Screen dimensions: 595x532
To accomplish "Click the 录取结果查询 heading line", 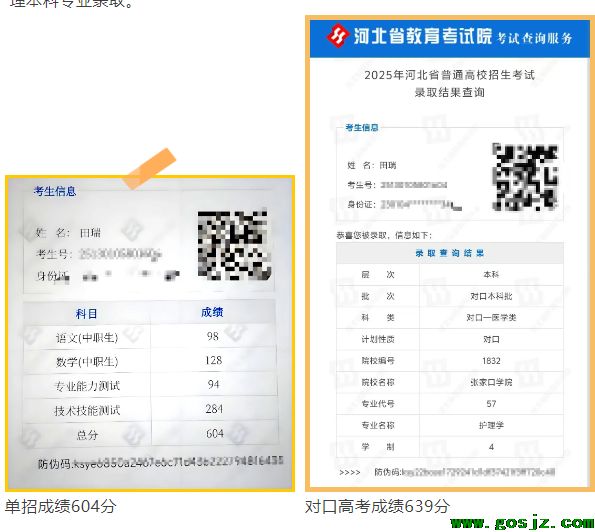I will click(x=450, y=92).
